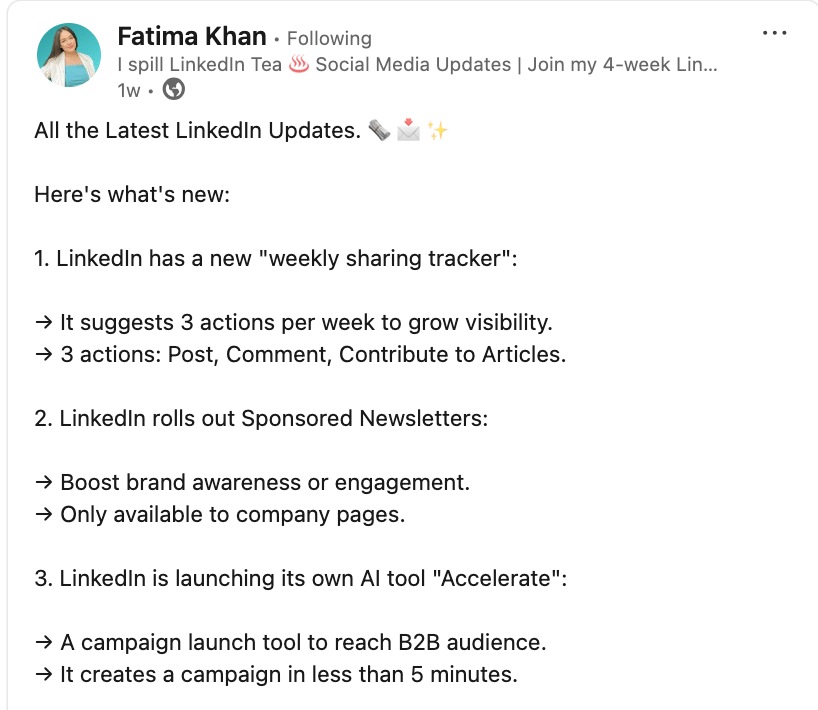Open the three-dot post options menu

coord(774,33)
